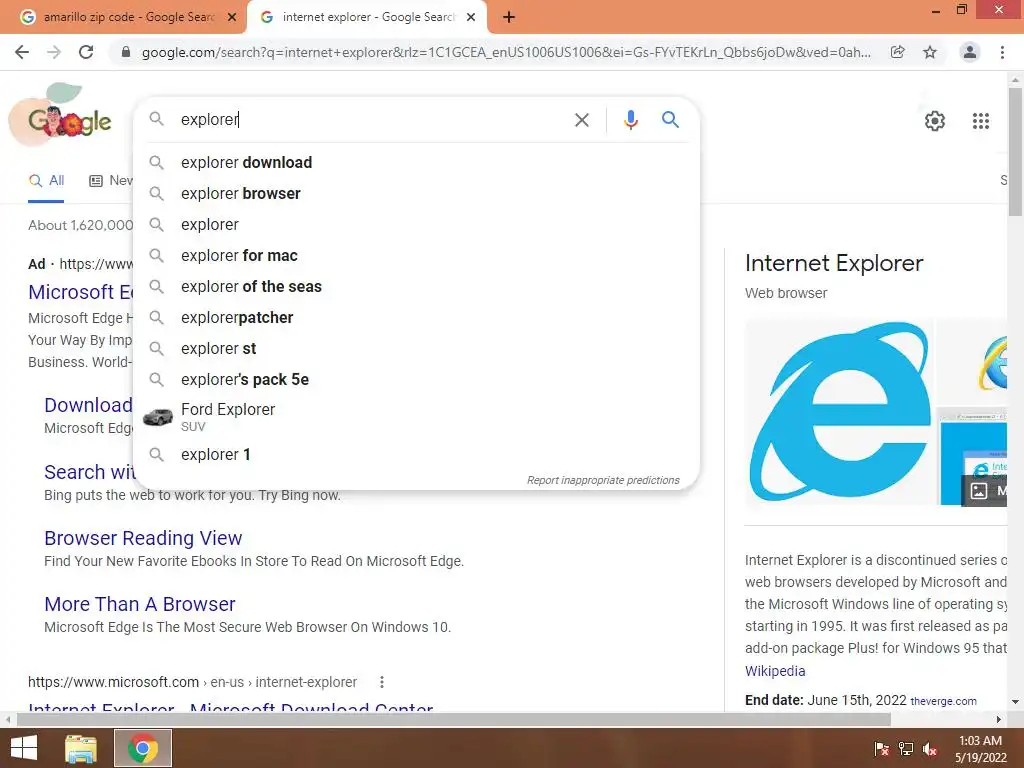
Task: Close the internet explorer search tab
Action: [x=470, y=17]
